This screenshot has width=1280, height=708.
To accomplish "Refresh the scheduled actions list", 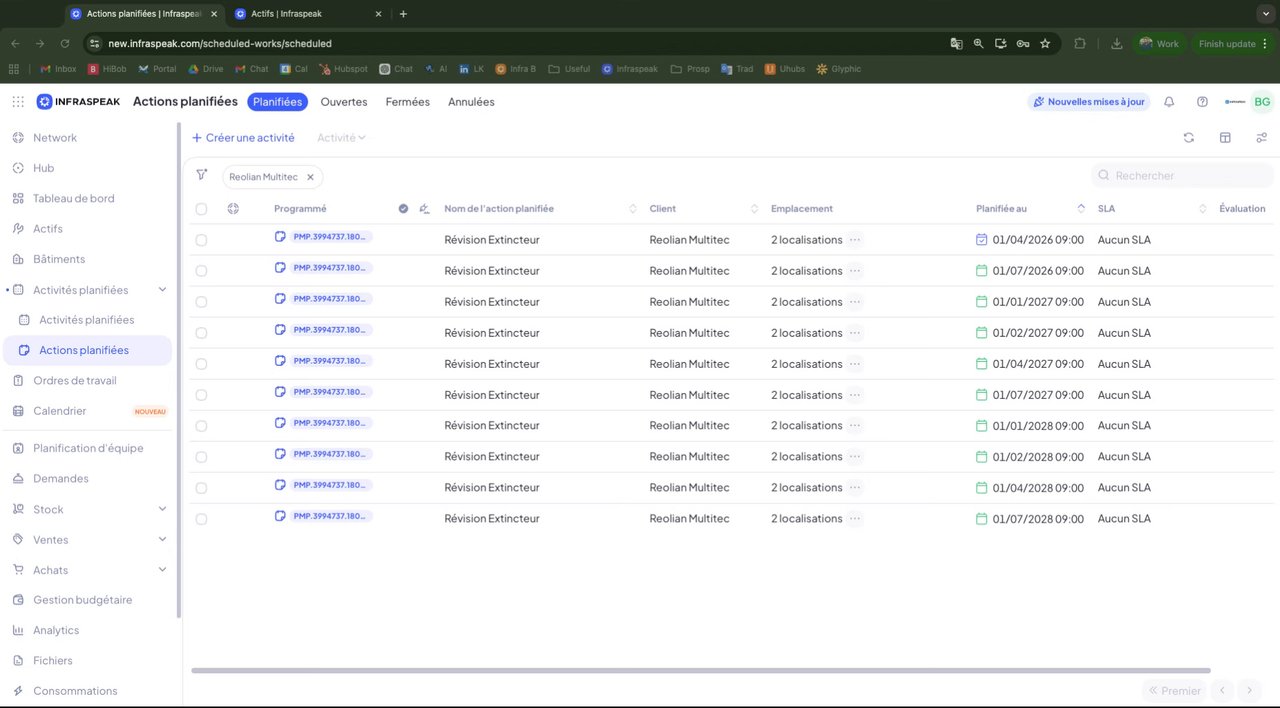I will pos(1189,138).
